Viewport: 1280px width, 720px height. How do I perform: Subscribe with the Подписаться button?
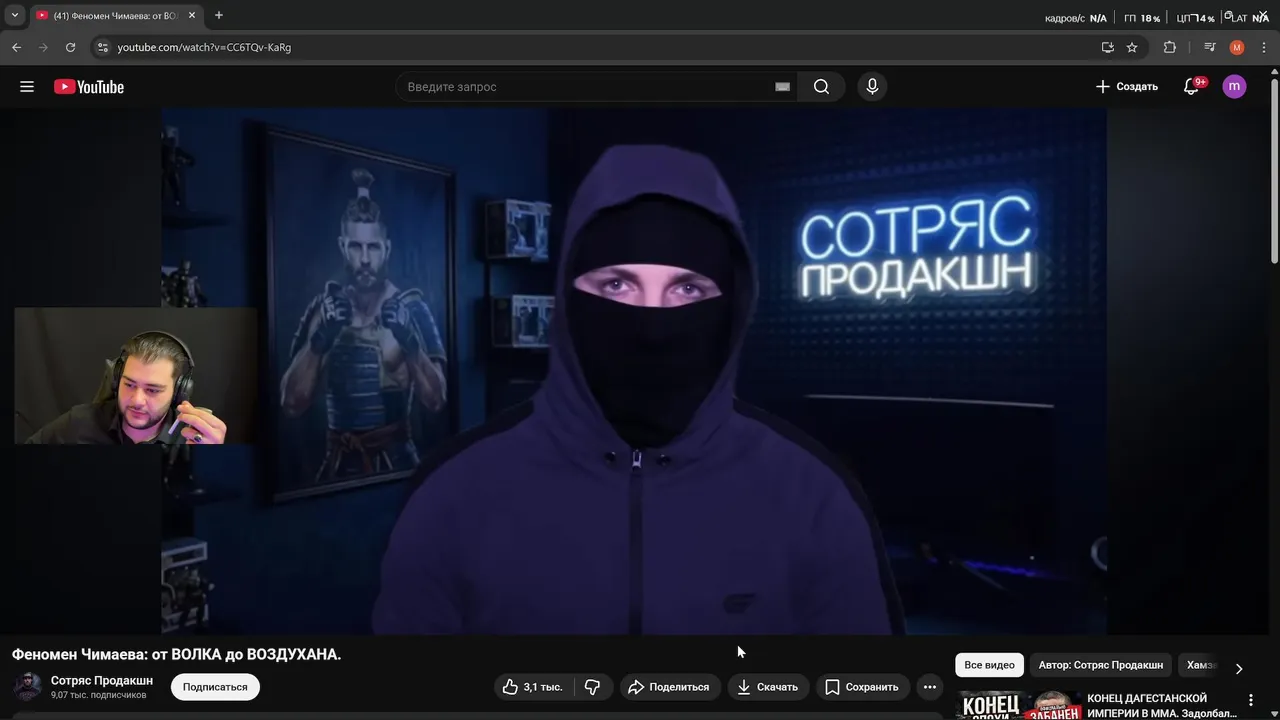pyautogui.click(x=215, y=687)
